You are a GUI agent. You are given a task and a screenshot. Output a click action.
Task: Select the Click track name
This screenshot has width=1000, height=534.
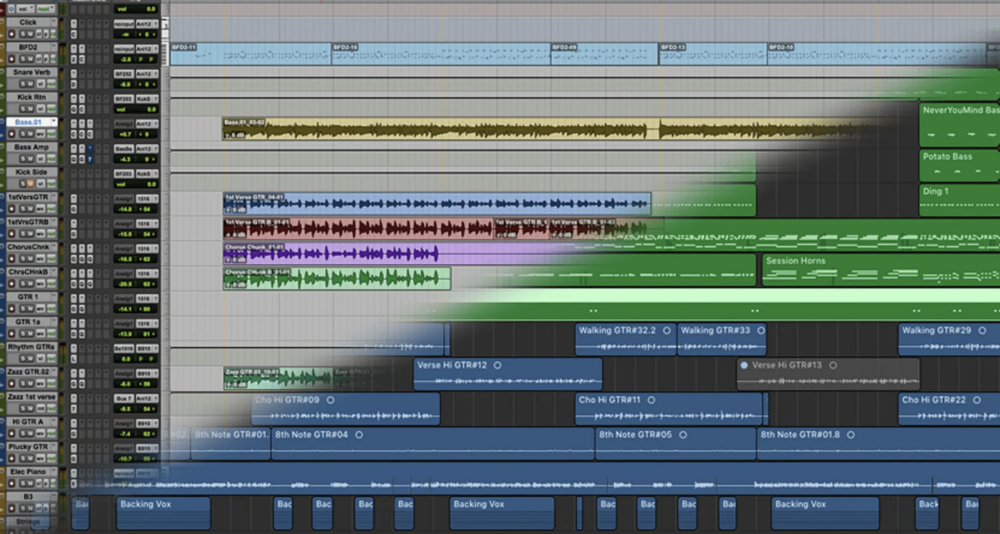coord(28,22)
